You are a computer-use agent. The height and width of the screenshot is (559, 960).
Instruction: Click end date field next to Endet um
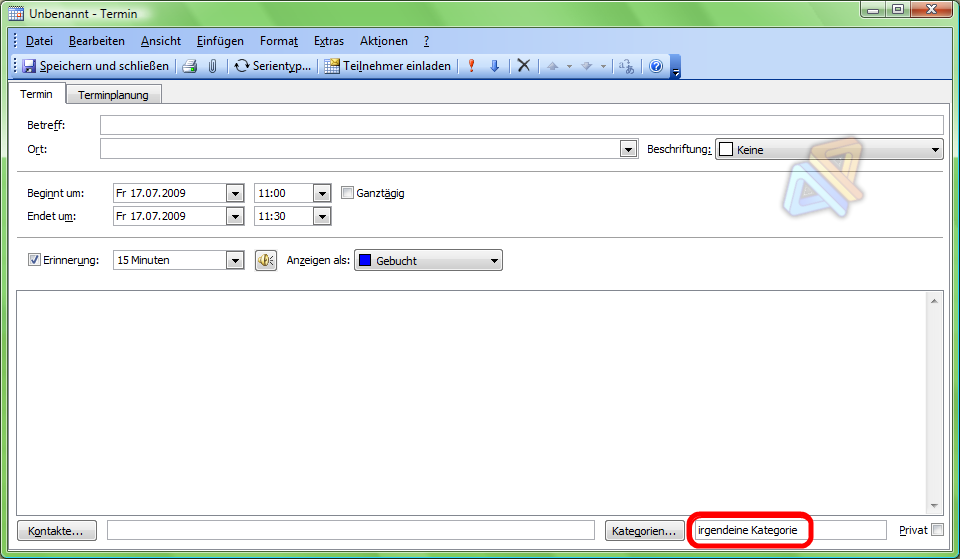170,216
